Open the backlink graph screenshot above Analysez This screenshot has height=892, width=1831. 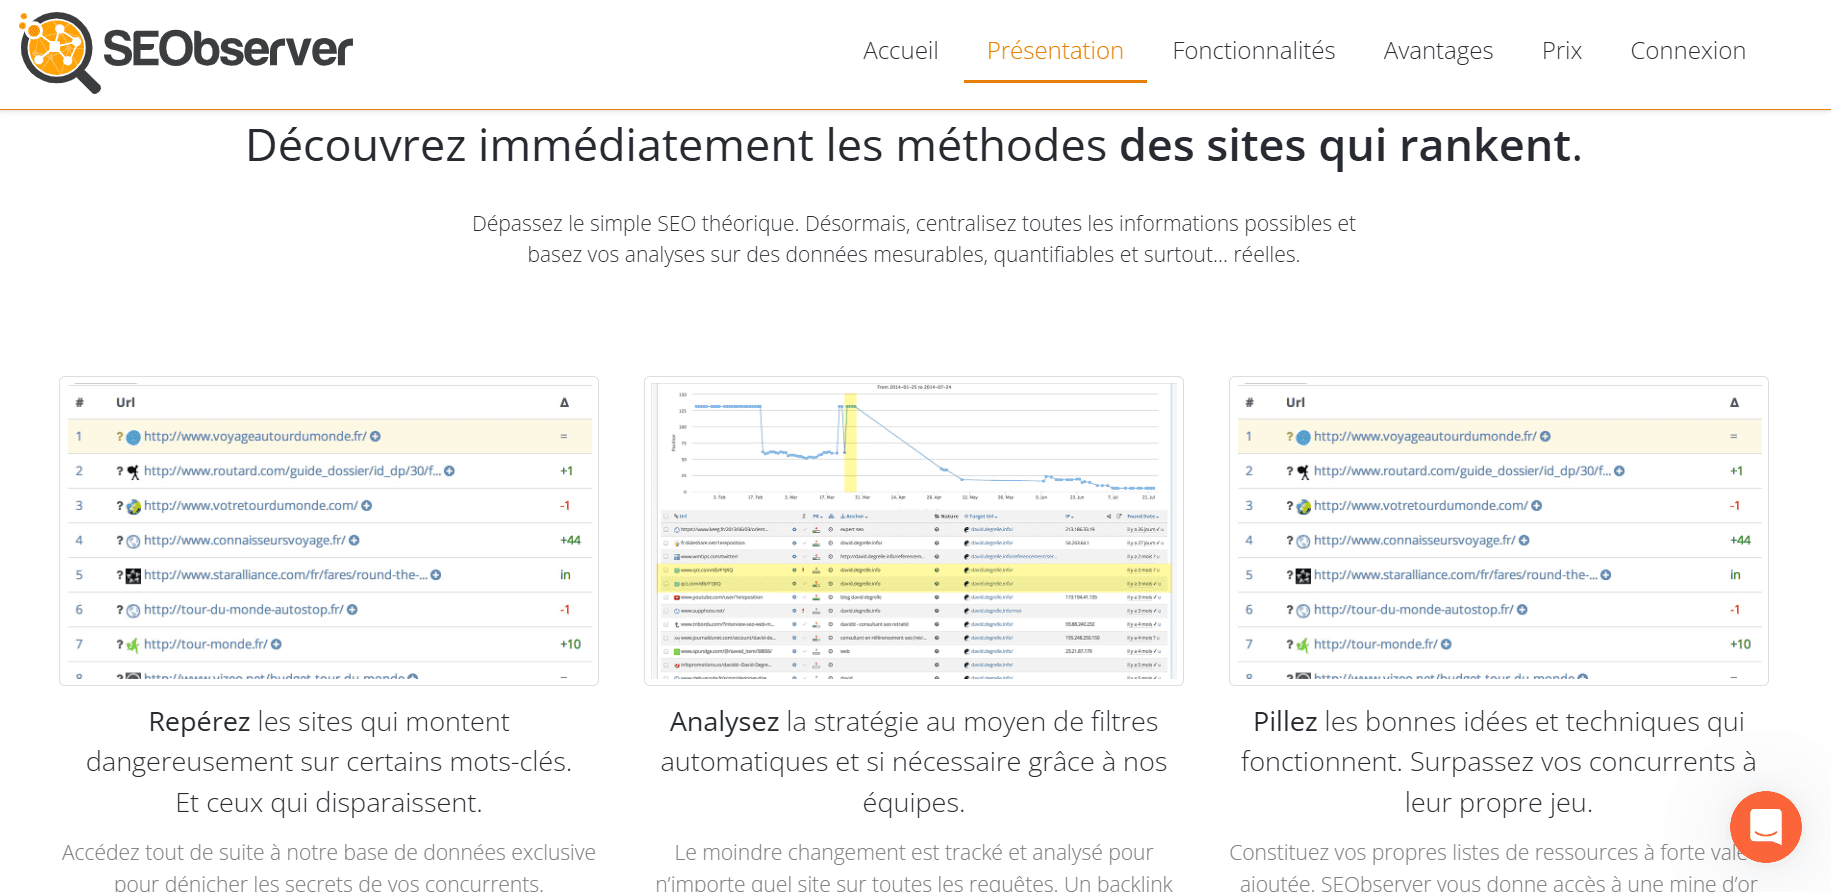(x=914, y=531)
